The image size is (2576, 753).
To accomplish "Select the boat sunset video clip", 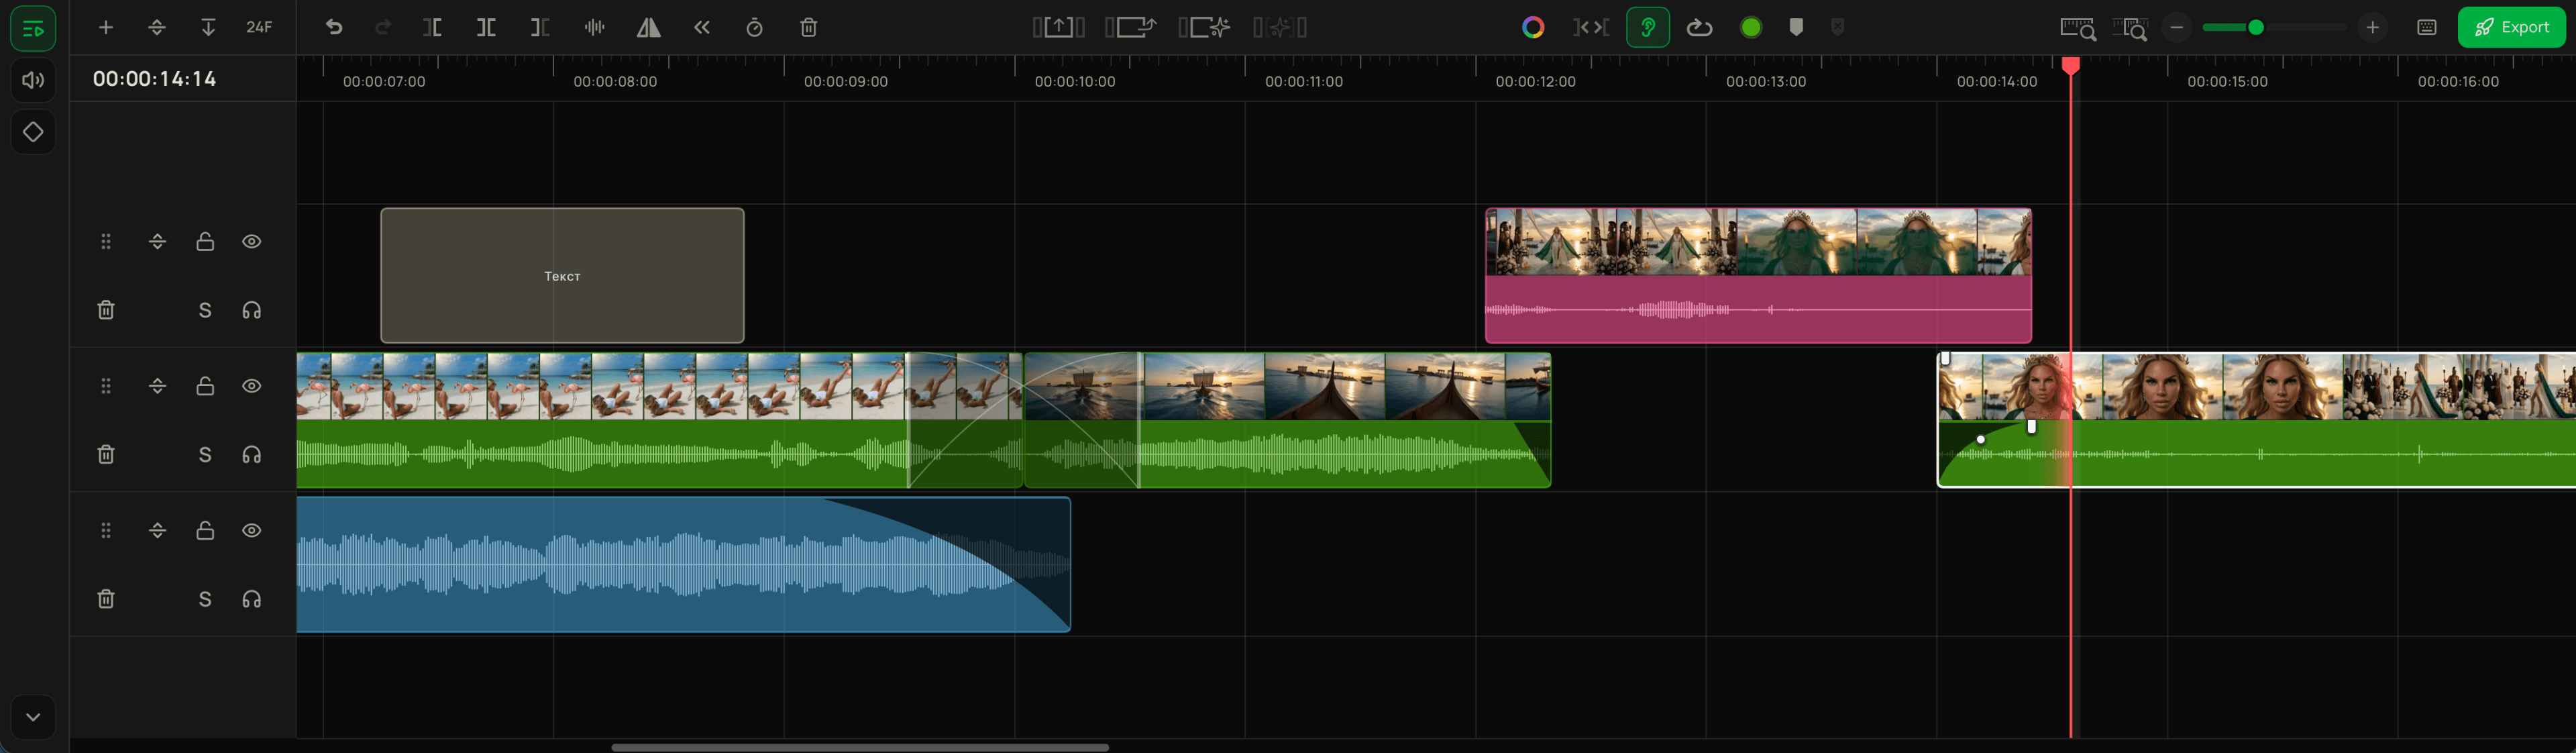I will [x=1288, y=420].
